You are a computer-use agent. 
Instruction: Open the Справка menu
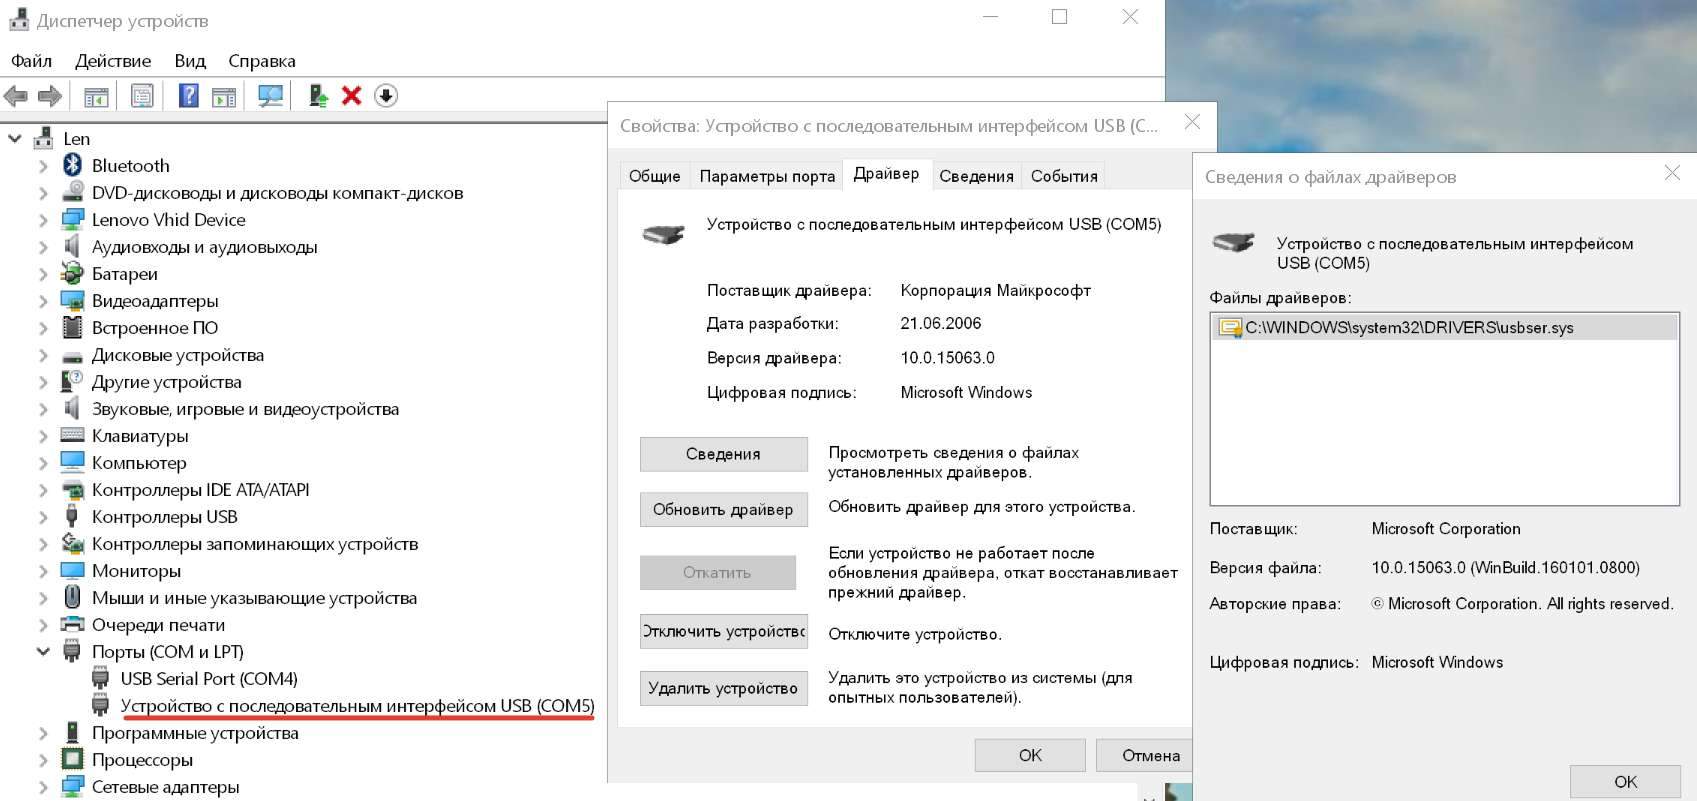point(262,61)
